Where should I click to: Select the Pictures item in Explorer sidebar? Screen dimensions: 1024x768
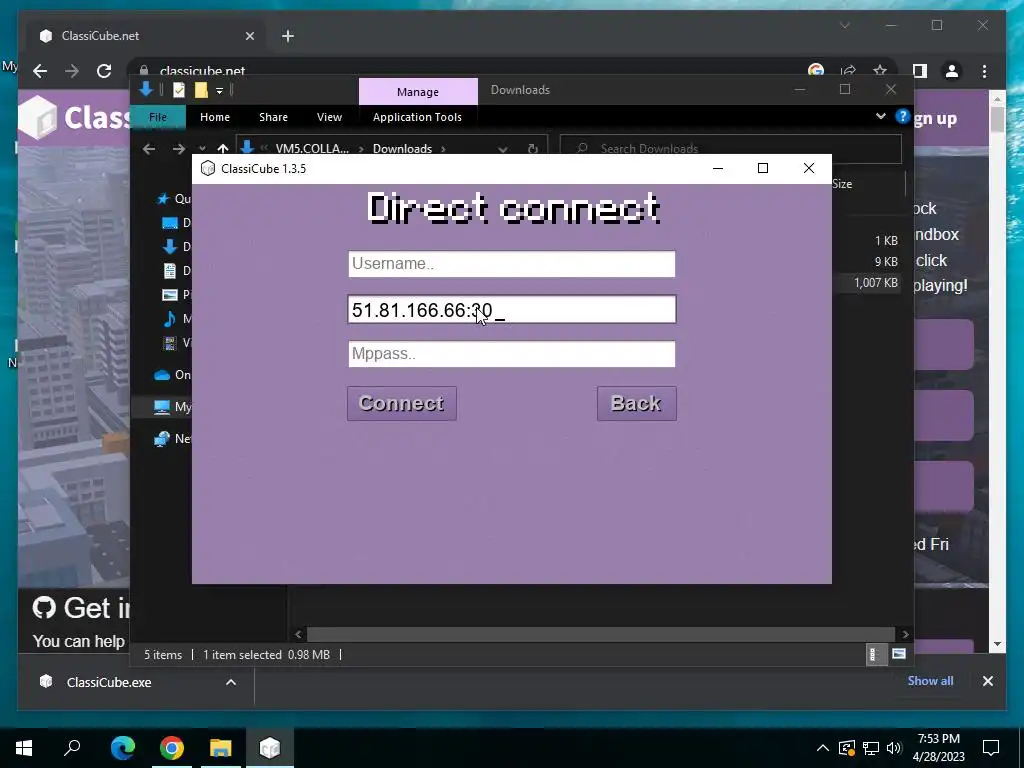click(175, 295)
